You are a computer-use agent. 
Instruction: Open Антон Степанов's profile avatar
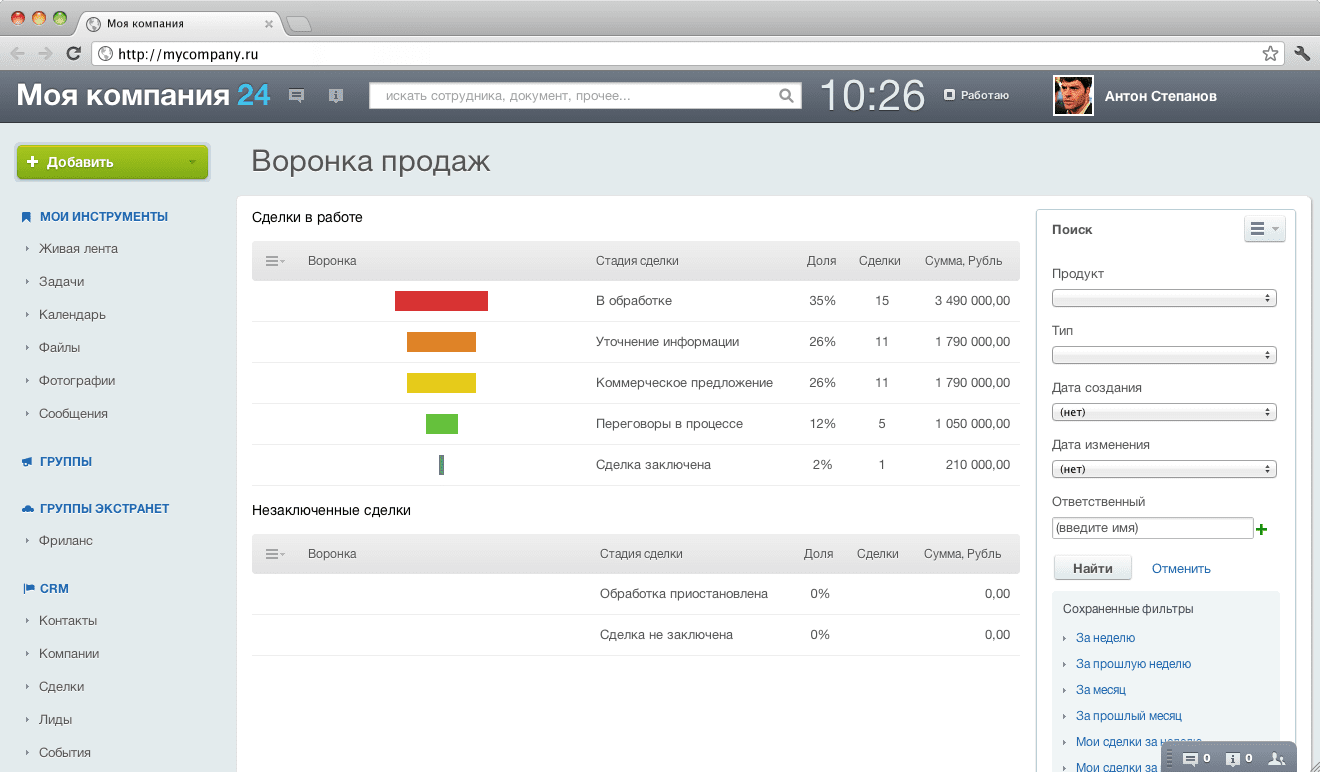[1073, 96]
